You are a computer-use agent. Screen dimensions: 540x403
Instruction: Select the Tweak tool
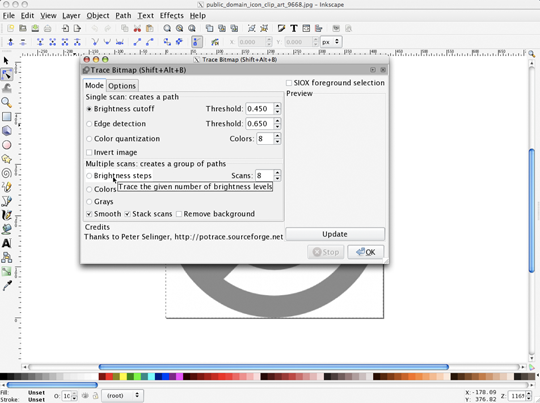[7, 88]
